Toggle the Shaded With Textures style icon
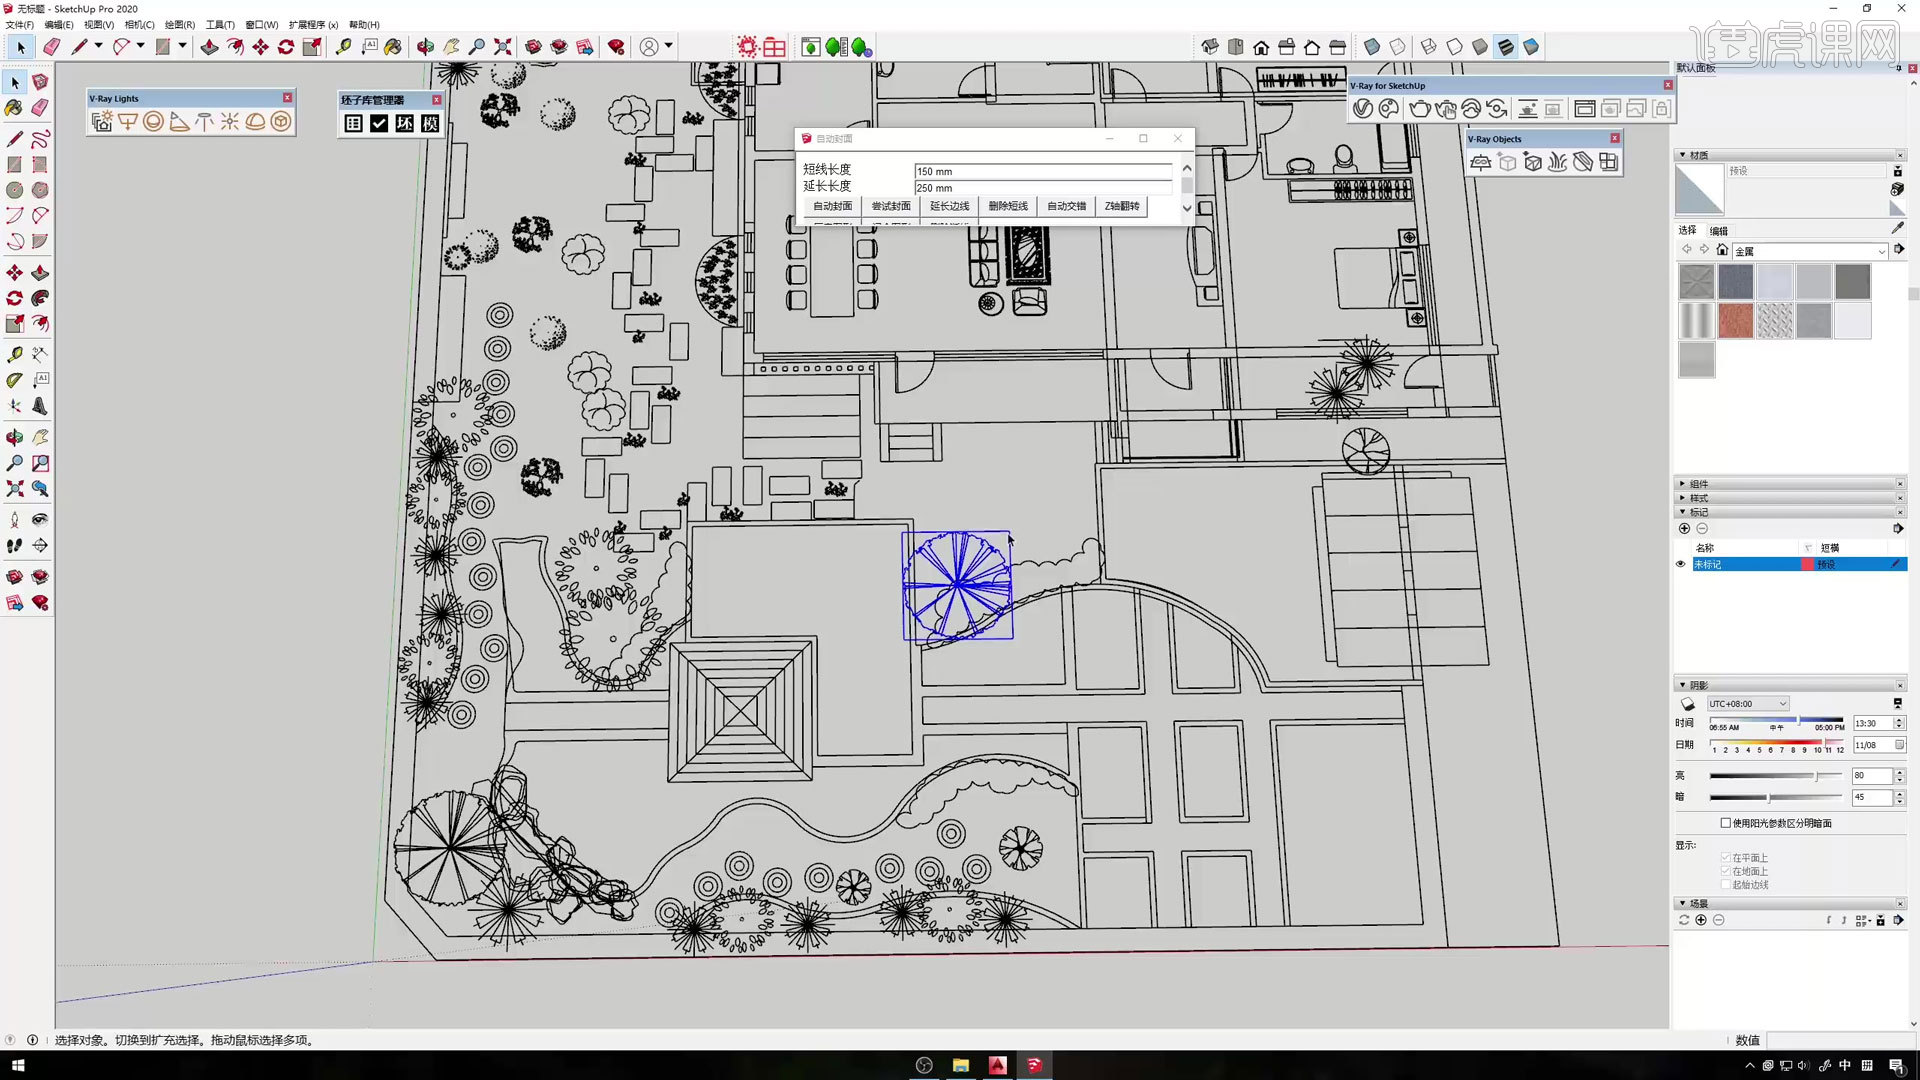 1505,47
